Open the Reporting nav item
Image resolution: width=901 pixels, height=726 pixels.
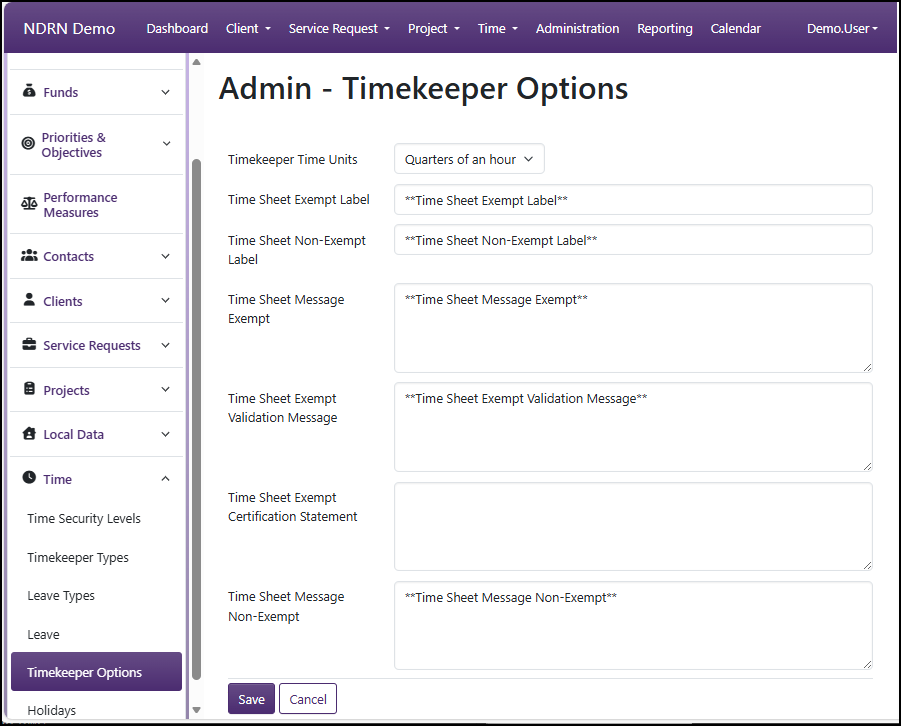(x=665, y=29)
